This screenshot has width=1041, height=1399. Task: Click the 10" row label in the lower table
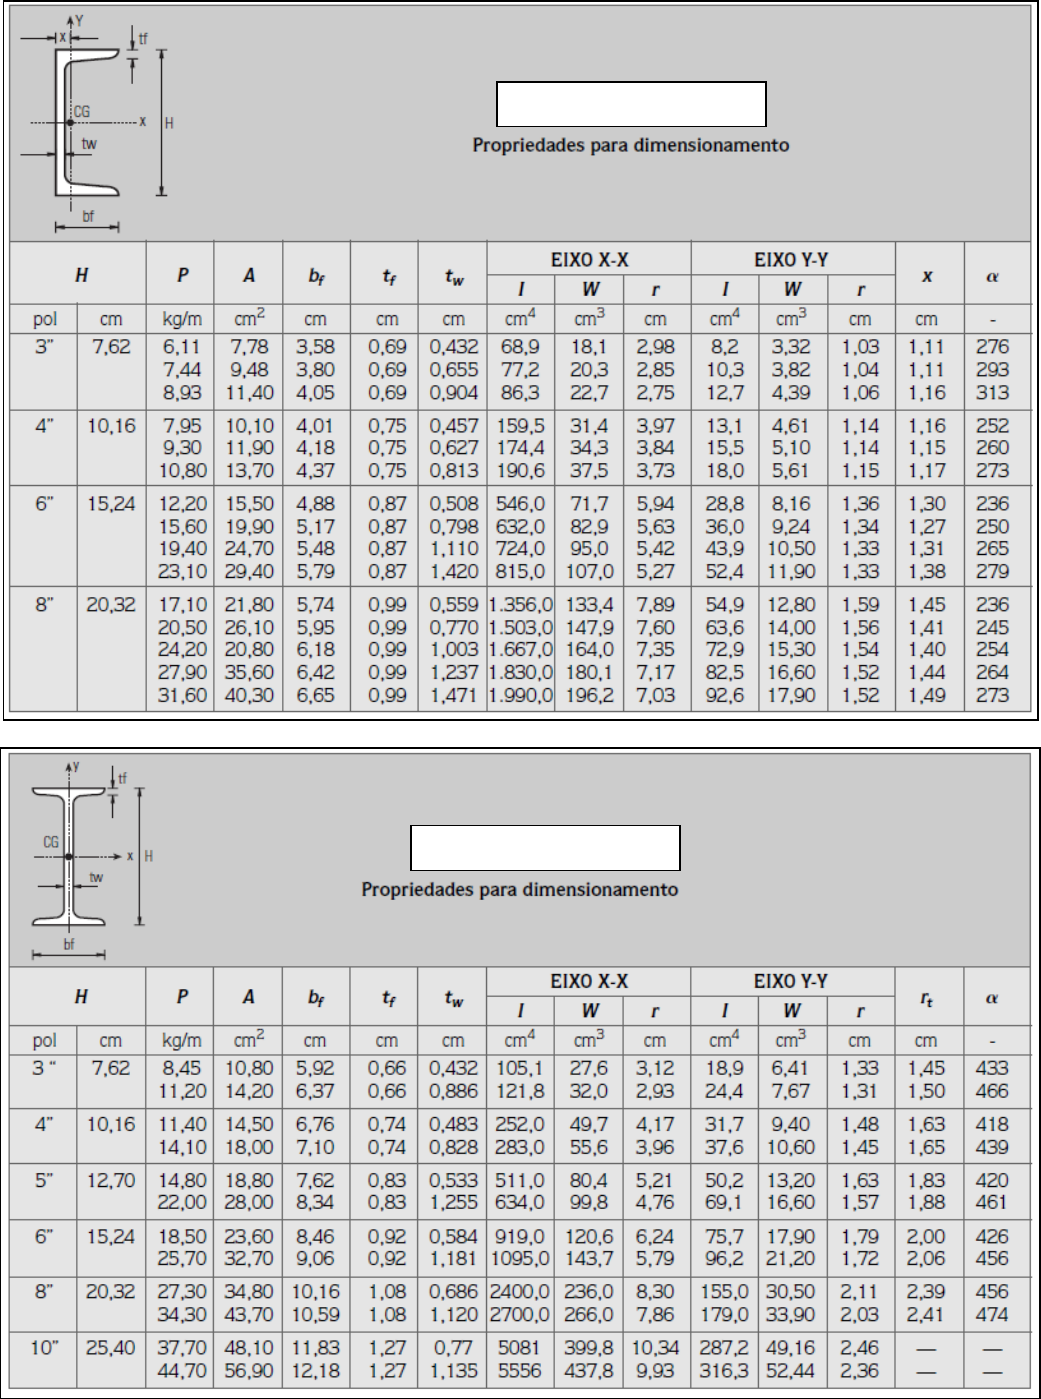(x=44, y=1348)
